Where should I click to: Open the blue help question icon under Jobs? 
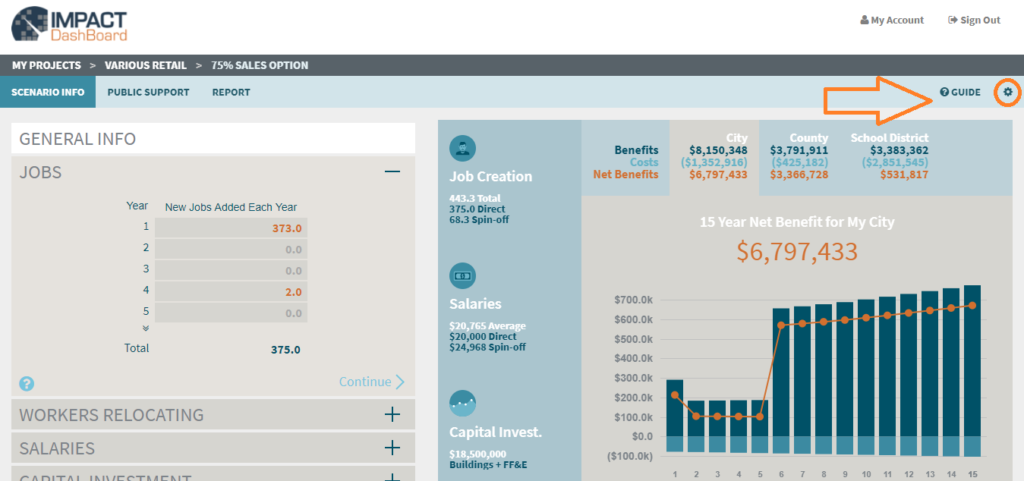pos(27,384)
